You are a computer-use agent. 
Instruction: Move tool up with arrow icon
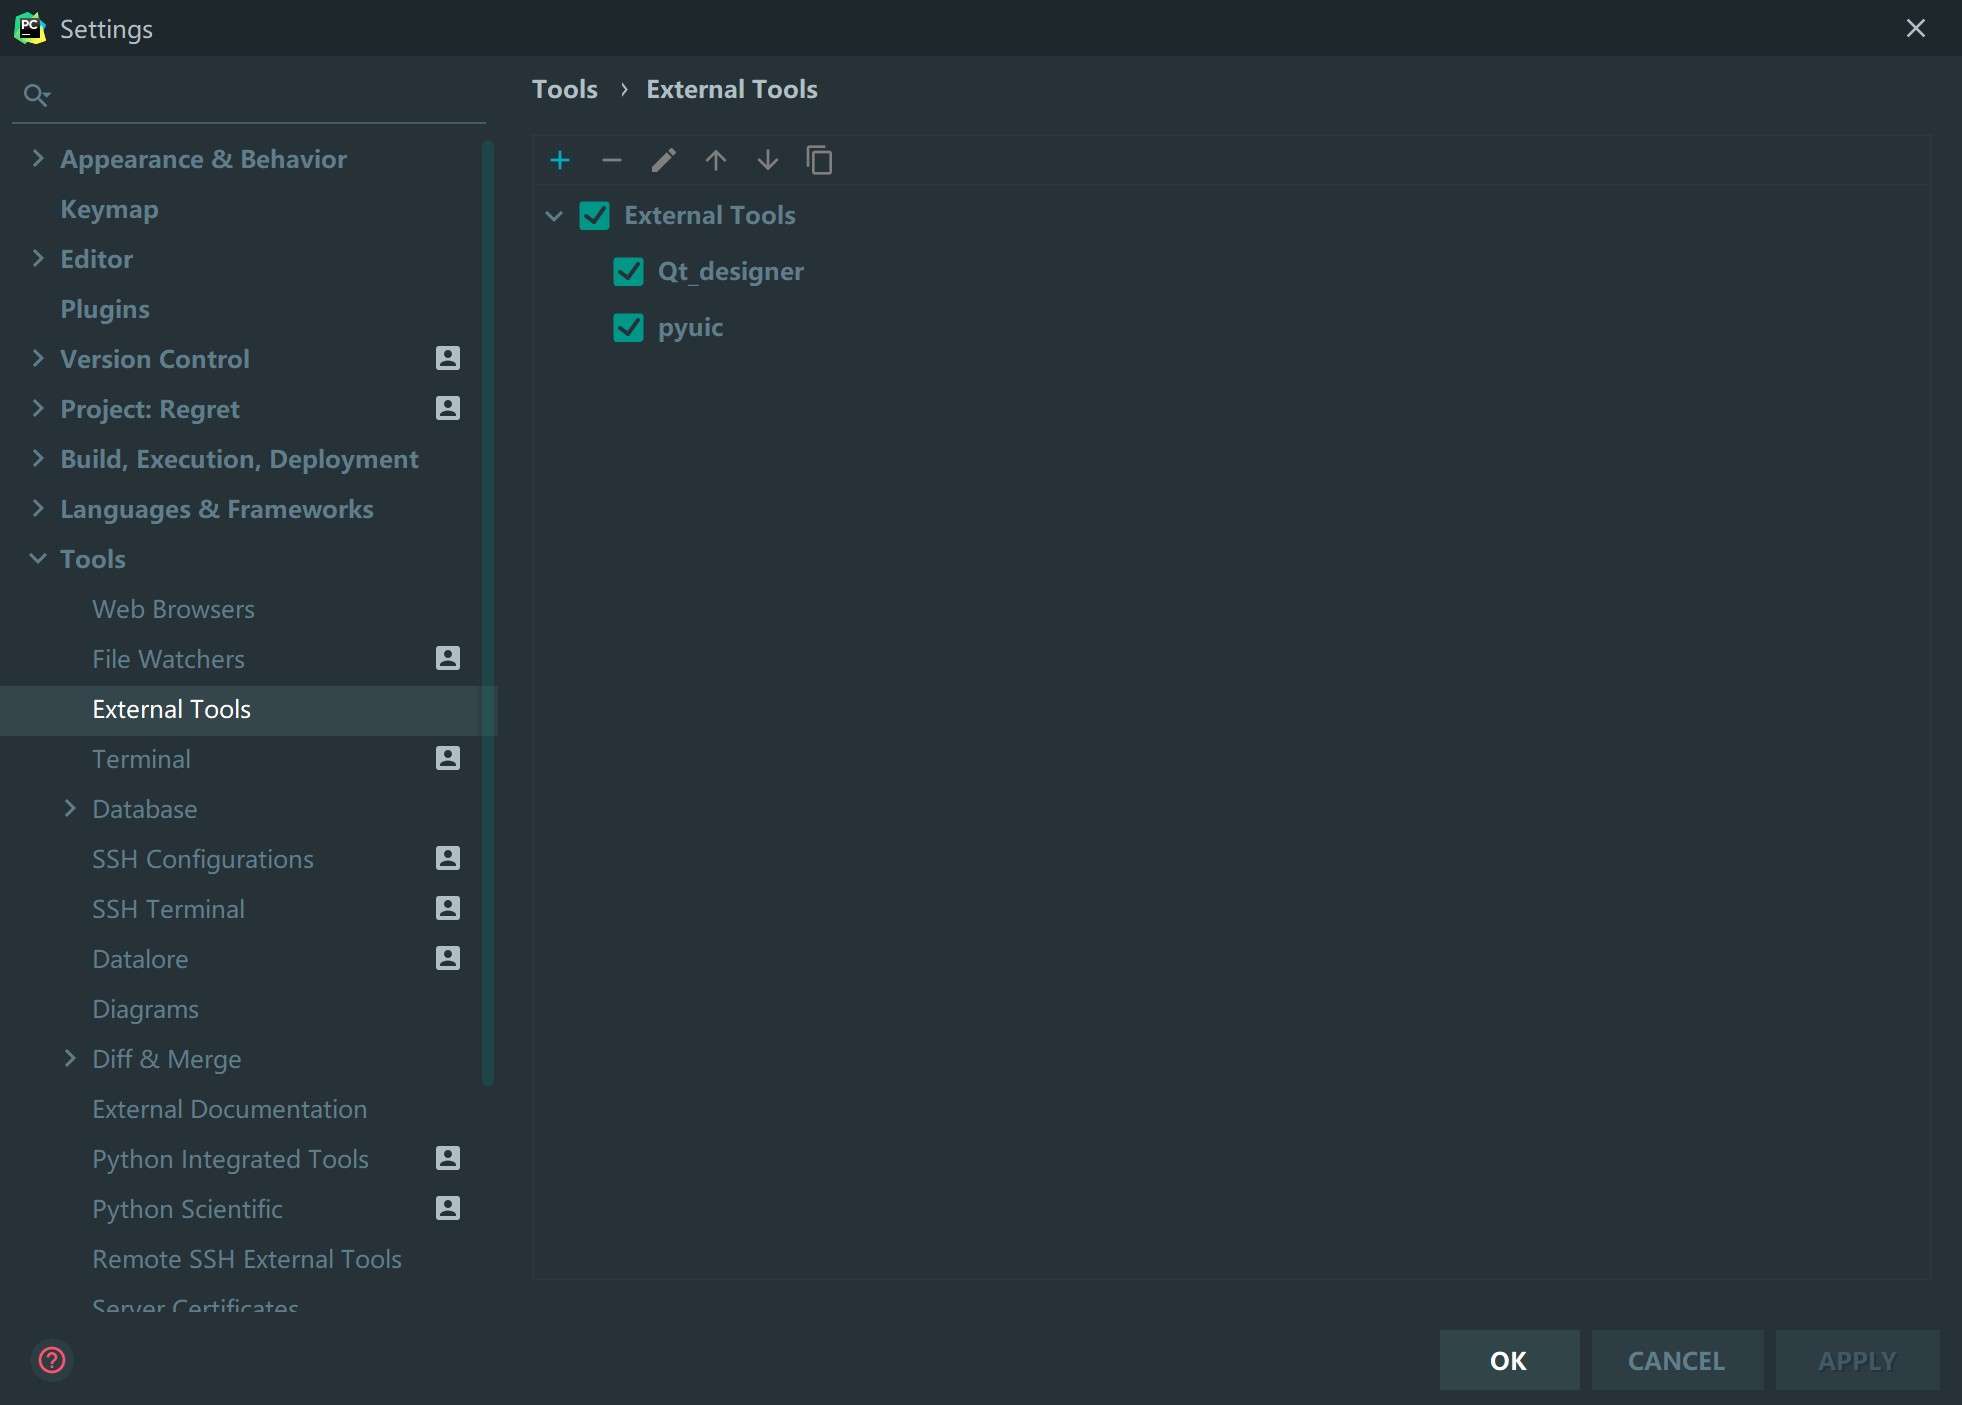click(x=716, y=160)
